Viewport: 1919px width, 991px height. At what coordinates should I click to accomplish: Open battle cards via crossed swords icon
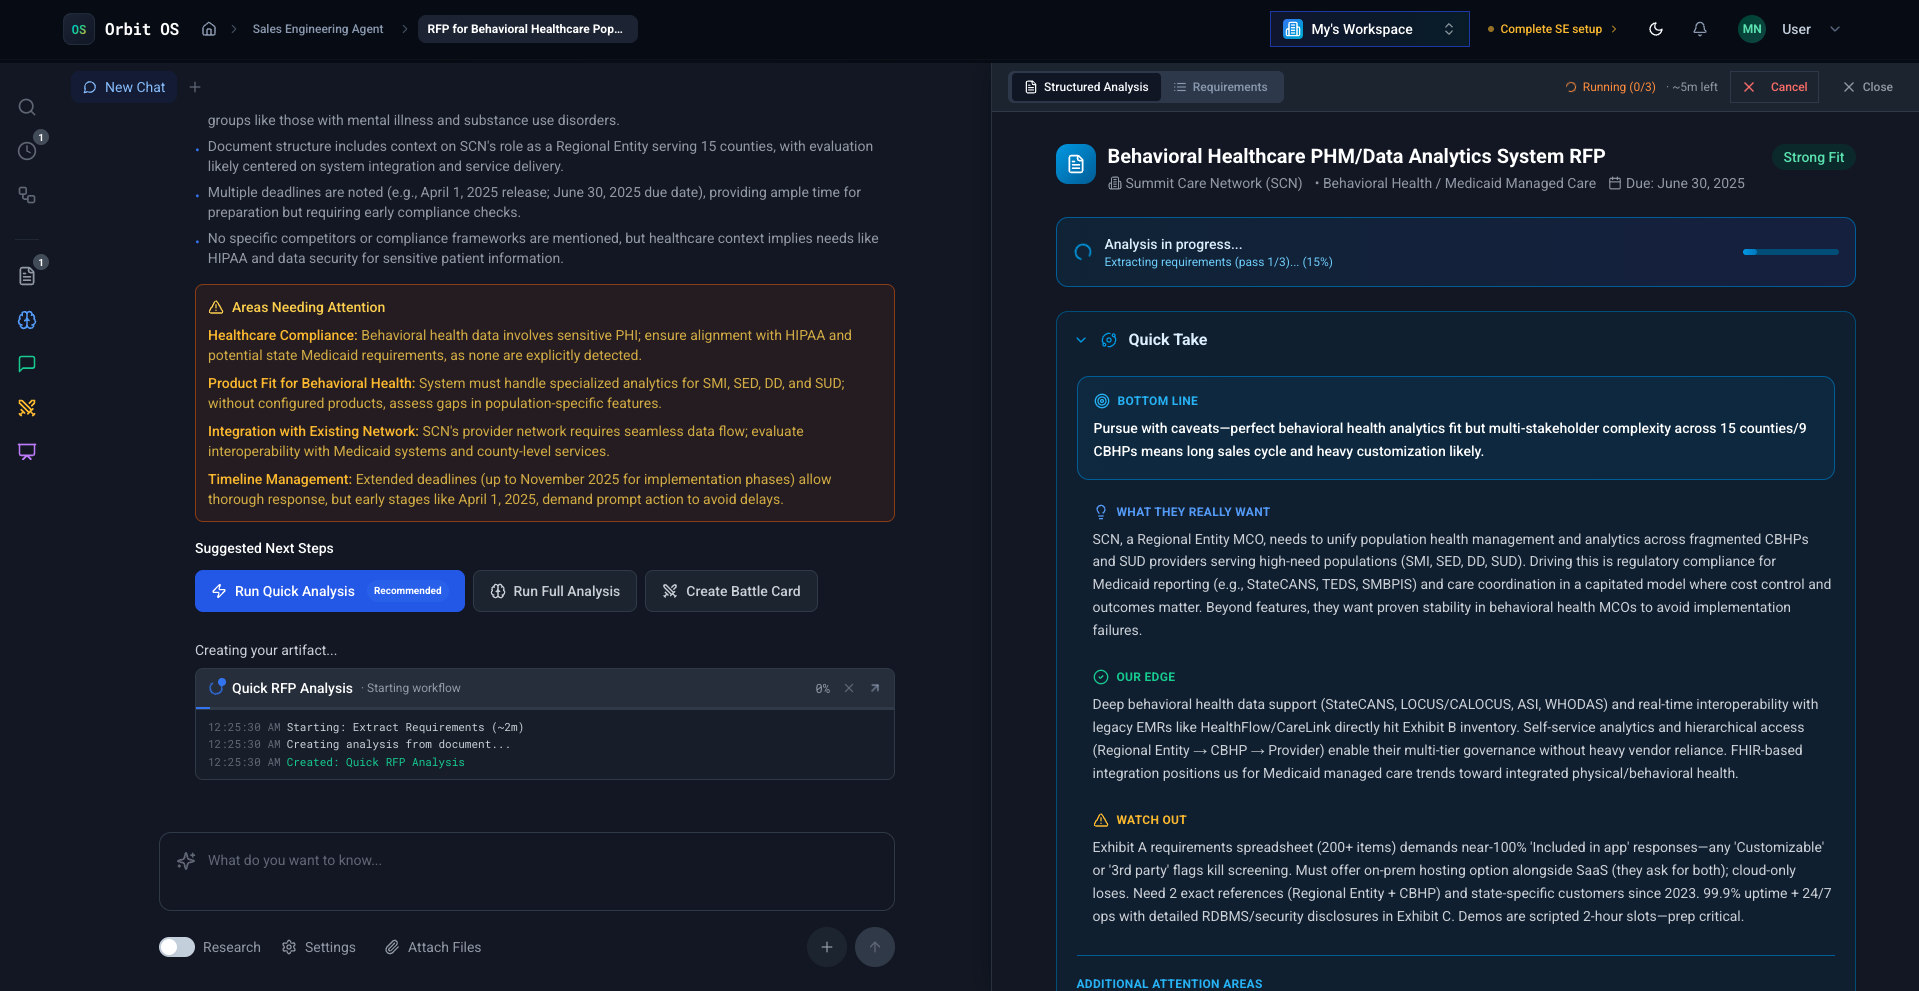[x=27, y=408]
